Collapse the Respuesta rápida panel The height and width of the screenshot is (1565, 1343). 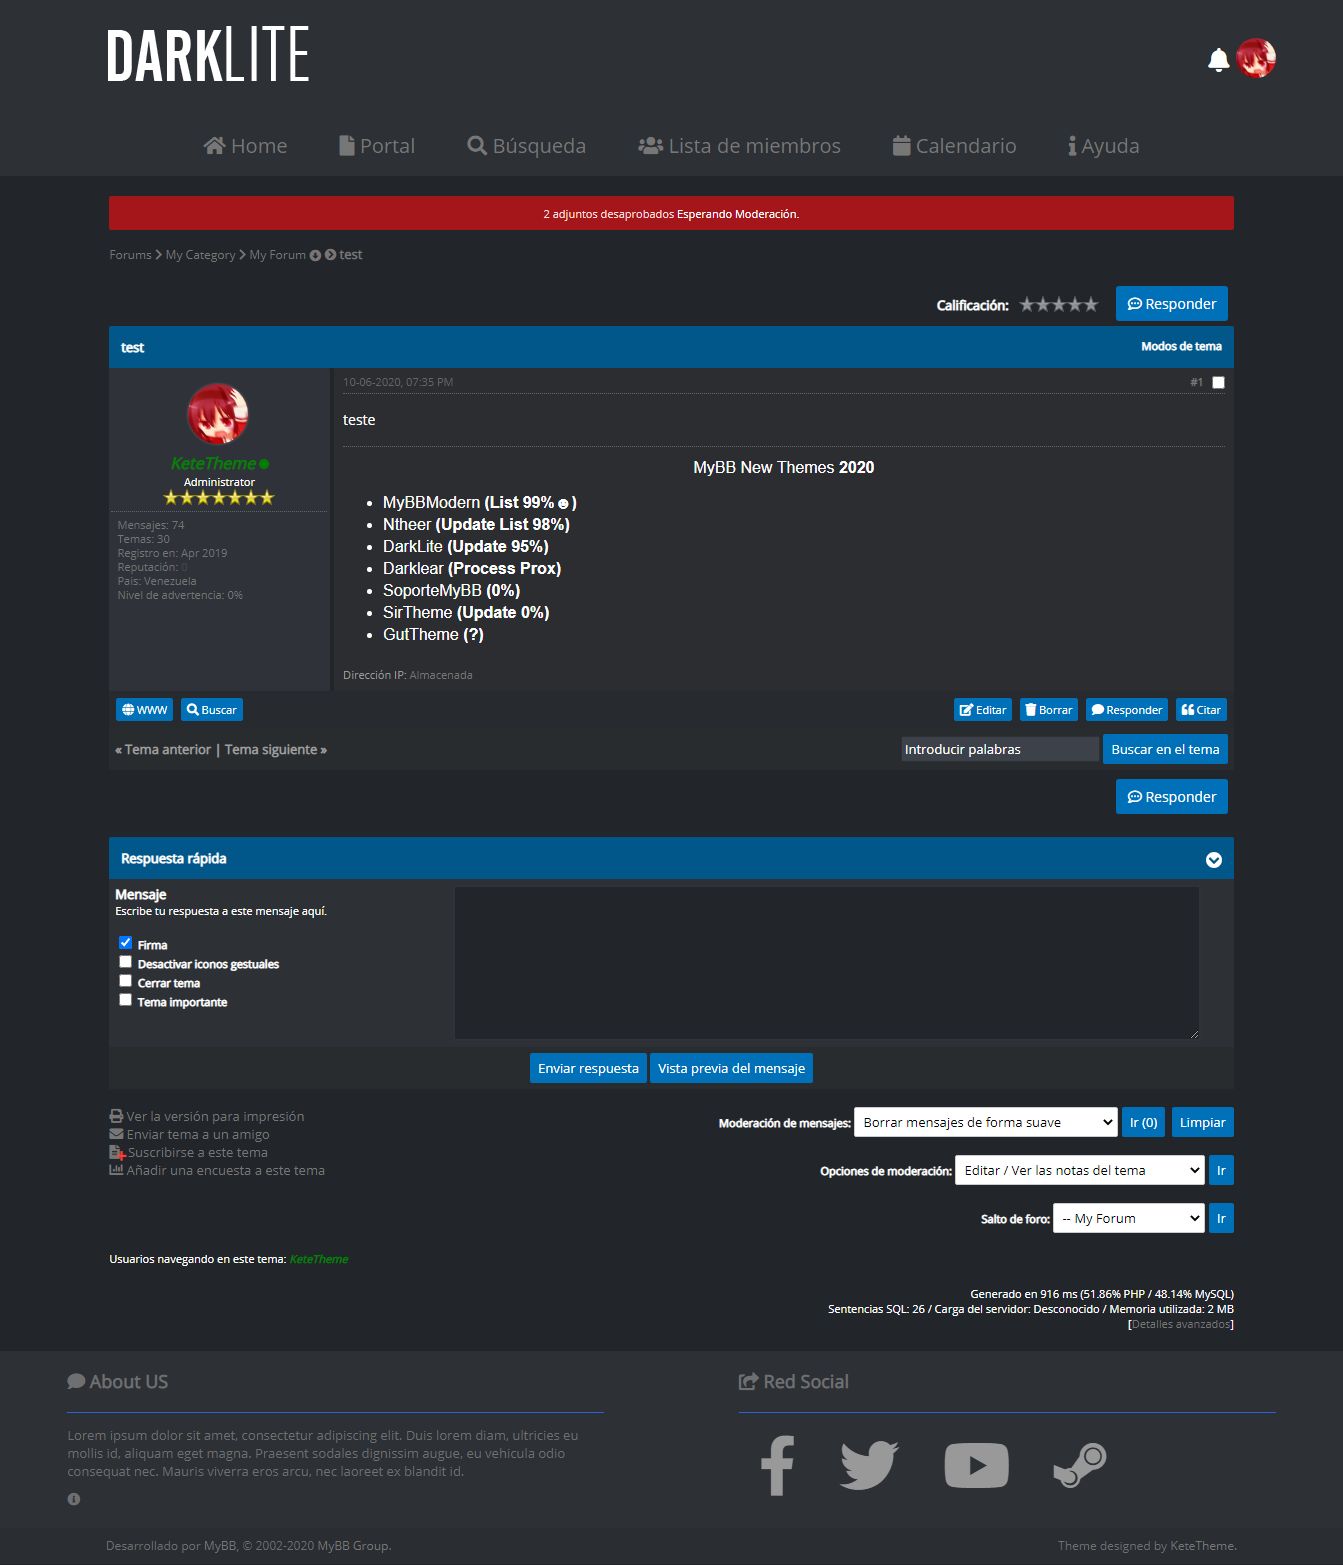pos(1214,860)
